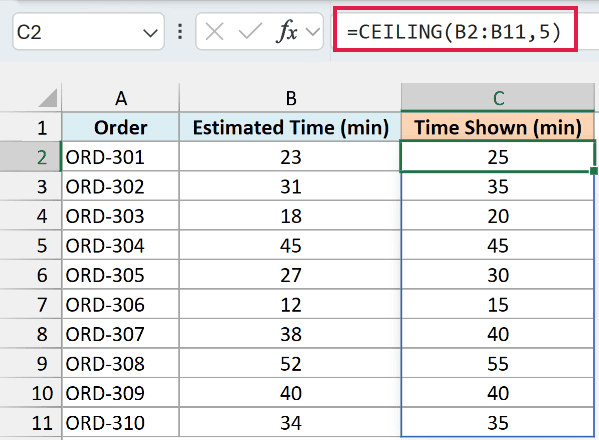Select row 6 header
599x440 pixels.
tap(31, 275)
